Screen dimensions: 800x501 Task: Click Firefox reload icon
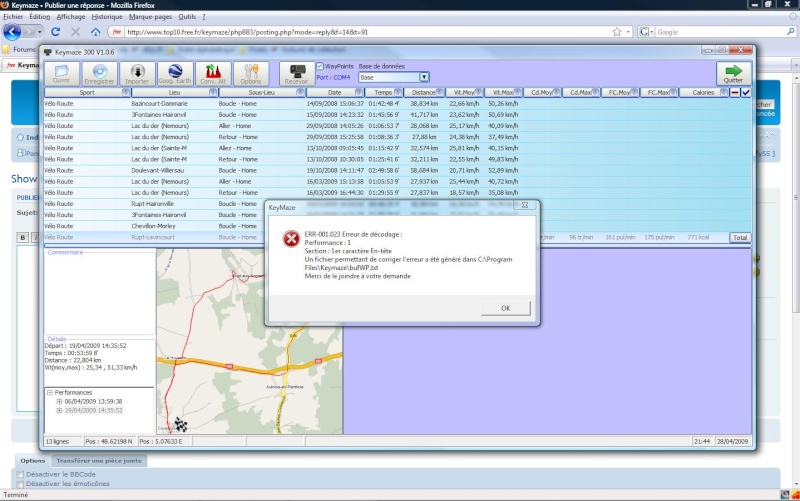click(56, 32)
